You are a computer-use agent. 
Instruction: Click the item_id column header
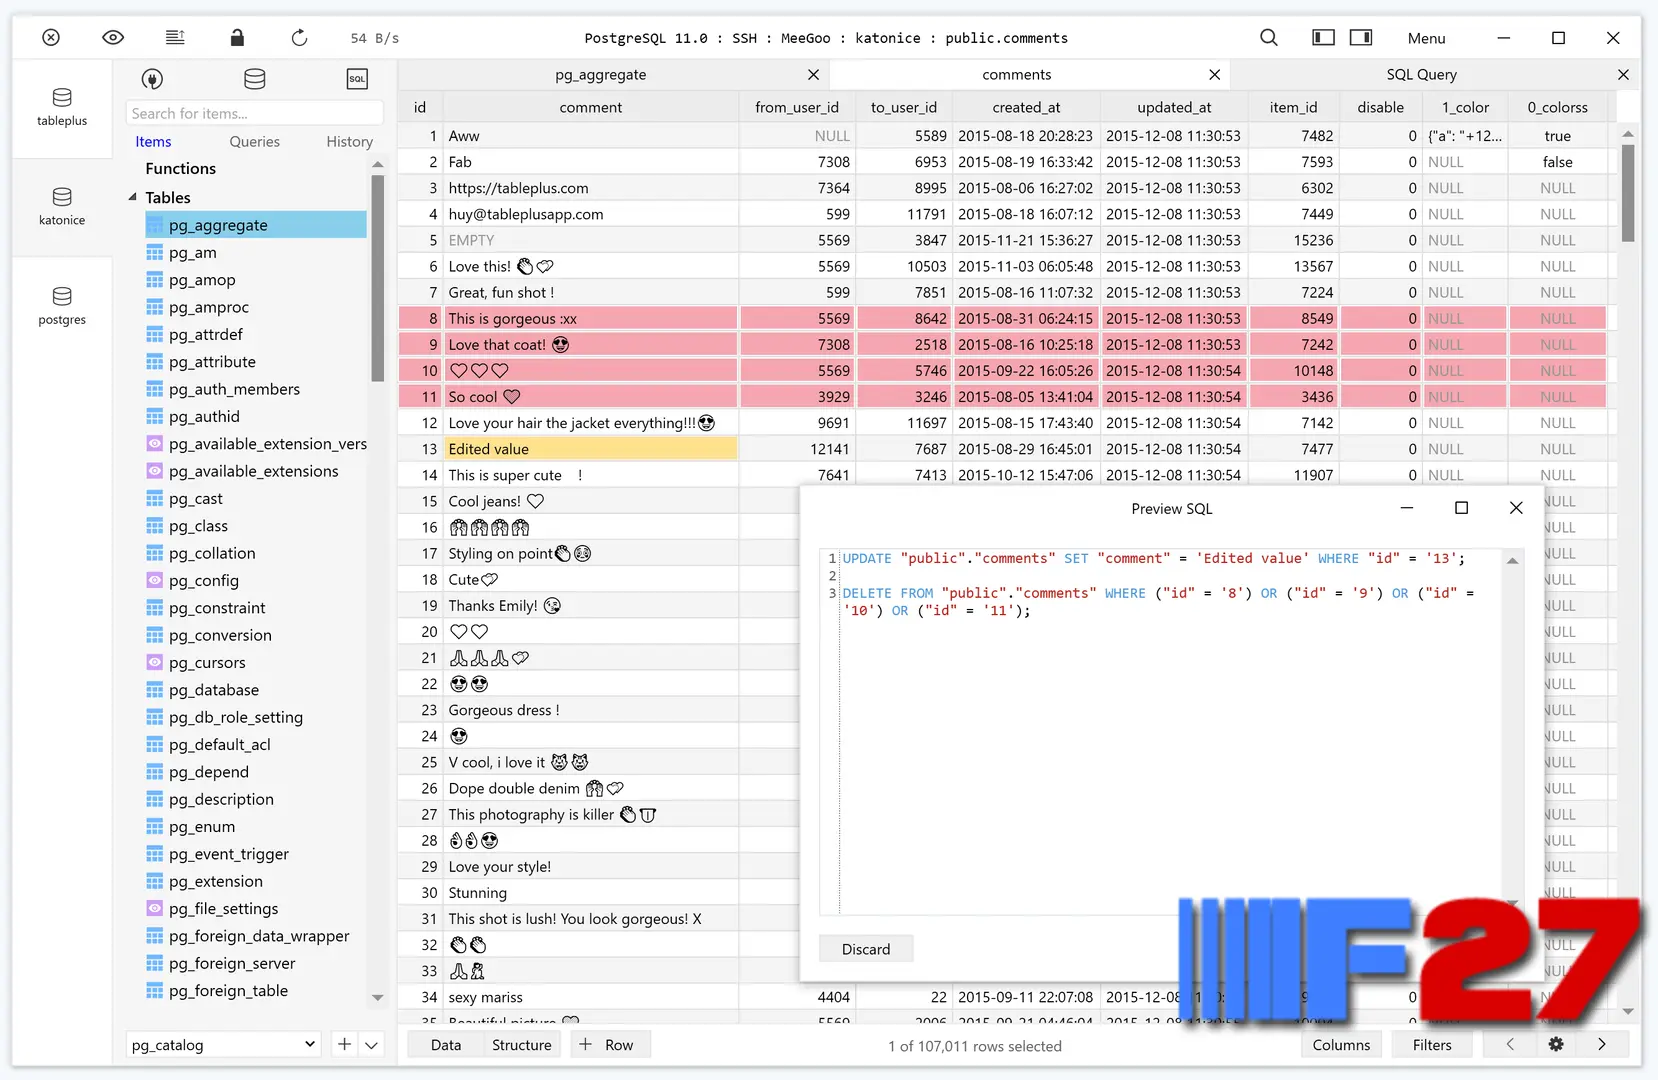1293,107
